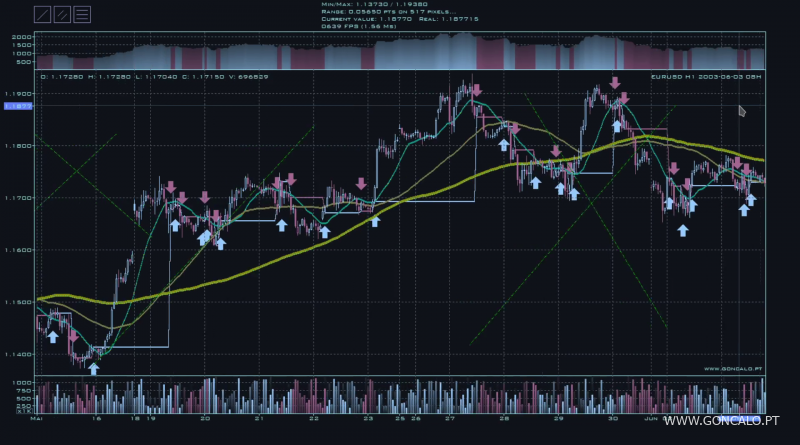Image resolution: width=800 pixels, height=445 pixels.
Task: Click the blue buy arrow above date 23
Action: click(375, 221)
